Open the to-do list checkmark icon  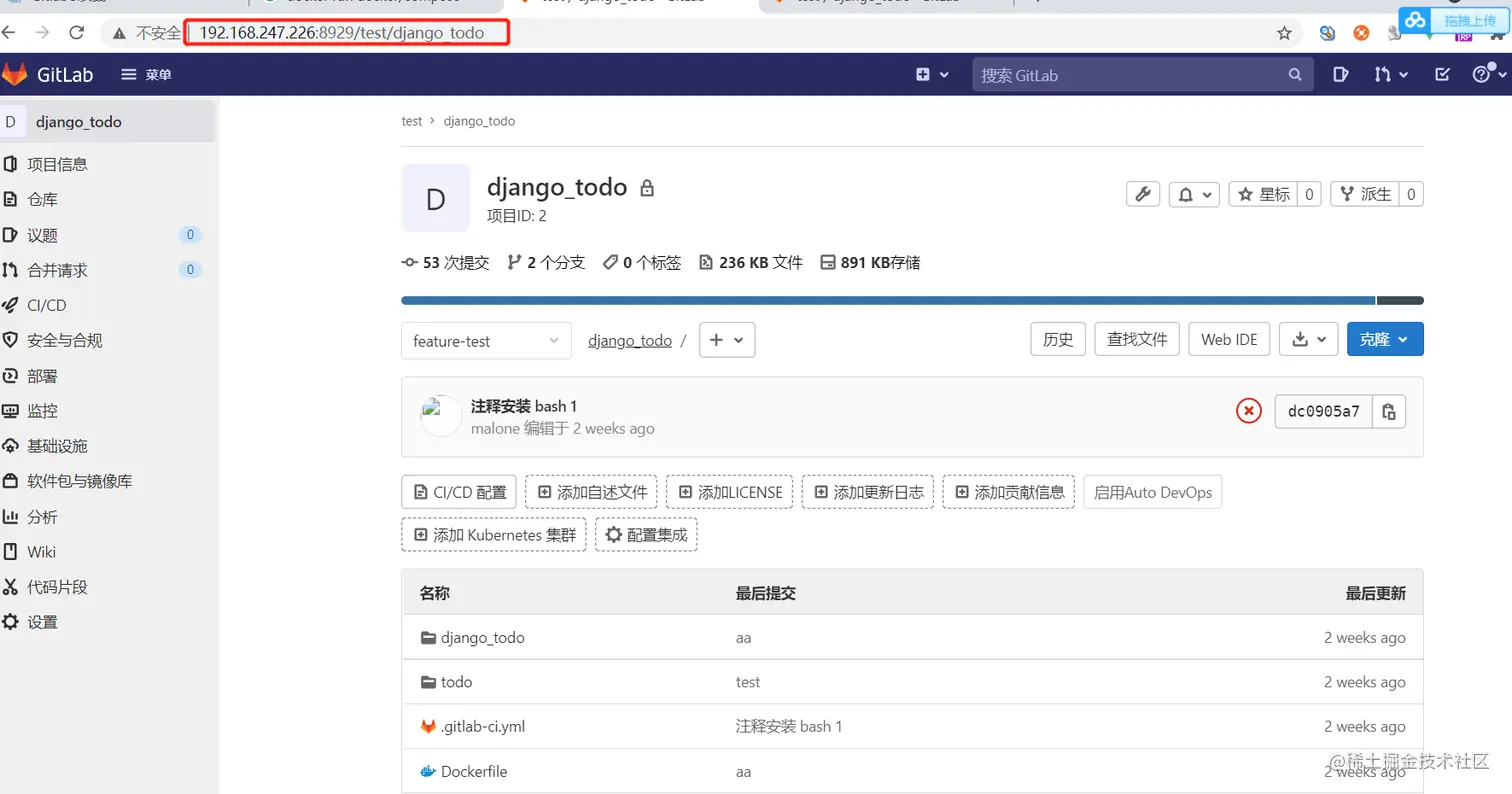(1442, 75)
